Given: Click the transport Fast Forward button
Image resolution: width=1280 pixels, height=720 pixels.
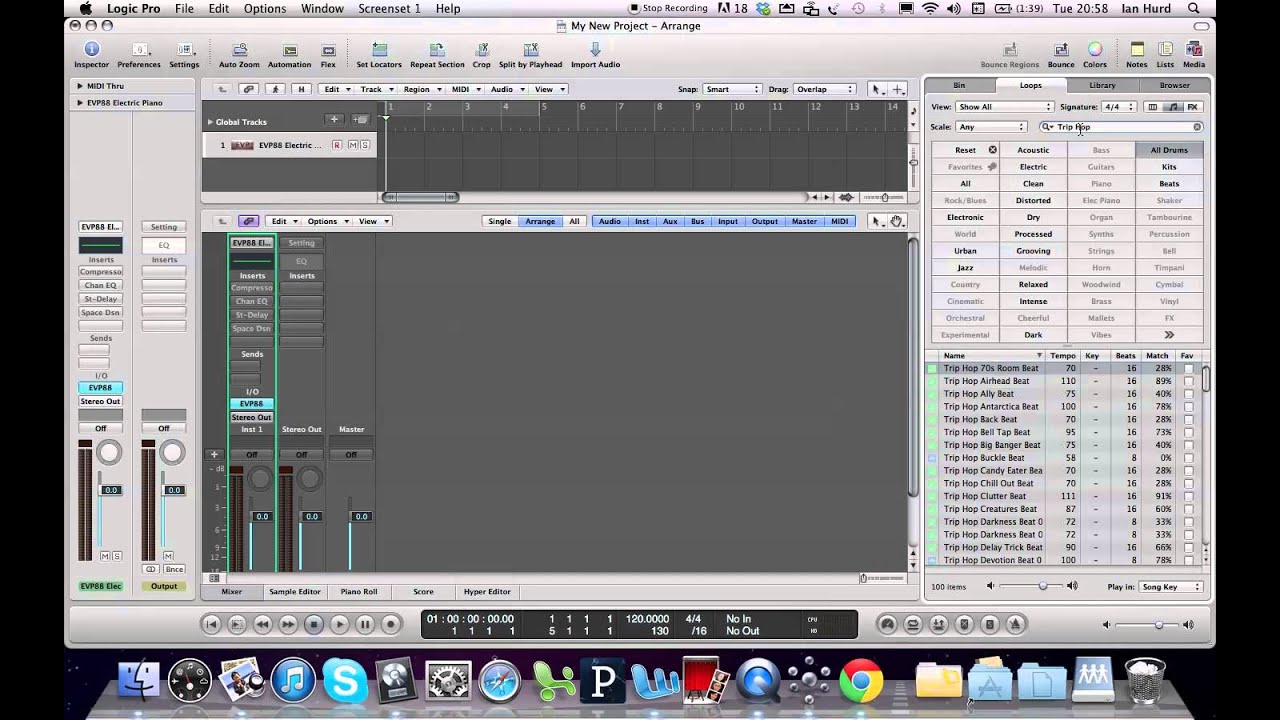Looking at the screenshot, I should tap(288, 624).
